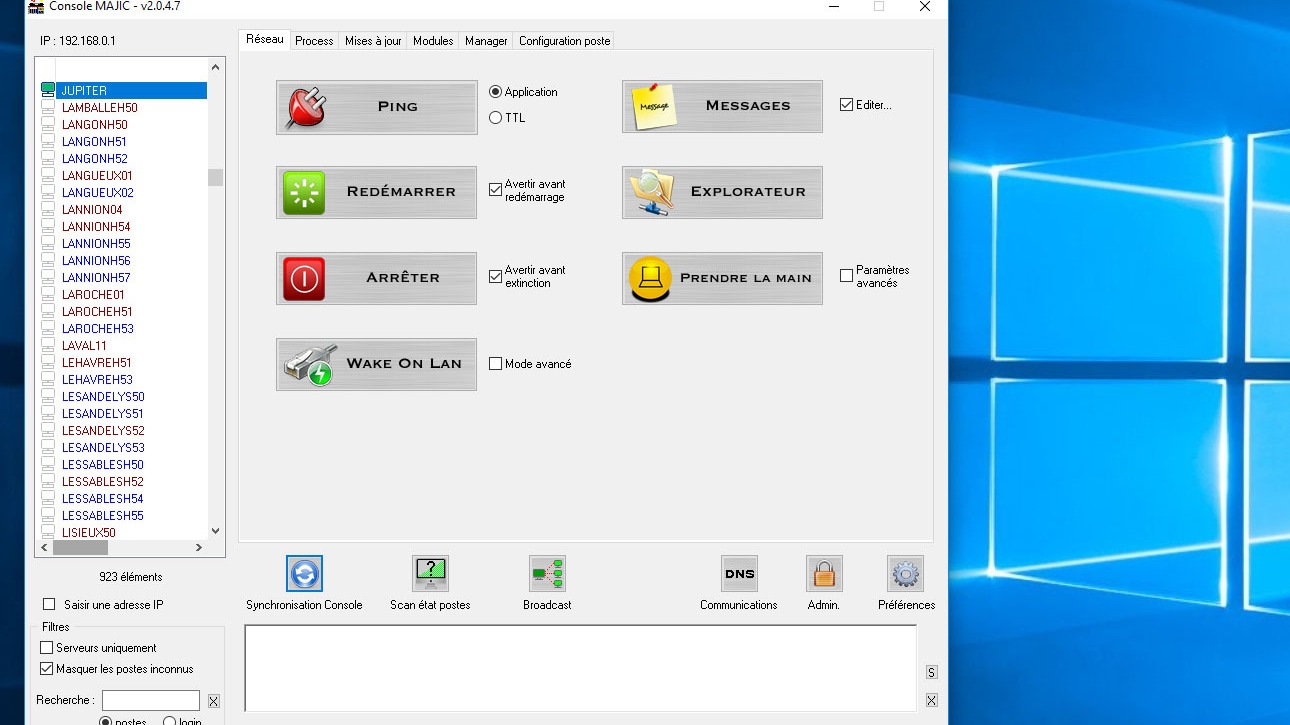Click the Prendre la main button
The height and width of the screenshot is (725, 1290).
click(722, 278)
